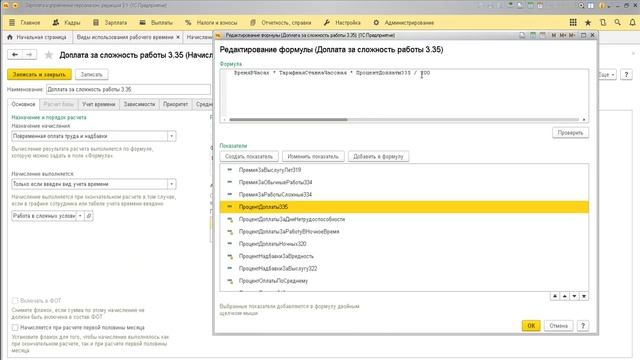Open the linked item icon beside Работа в сложных условиях
The width and height of the screenshot is (640, 360).
tap(89, 216)
